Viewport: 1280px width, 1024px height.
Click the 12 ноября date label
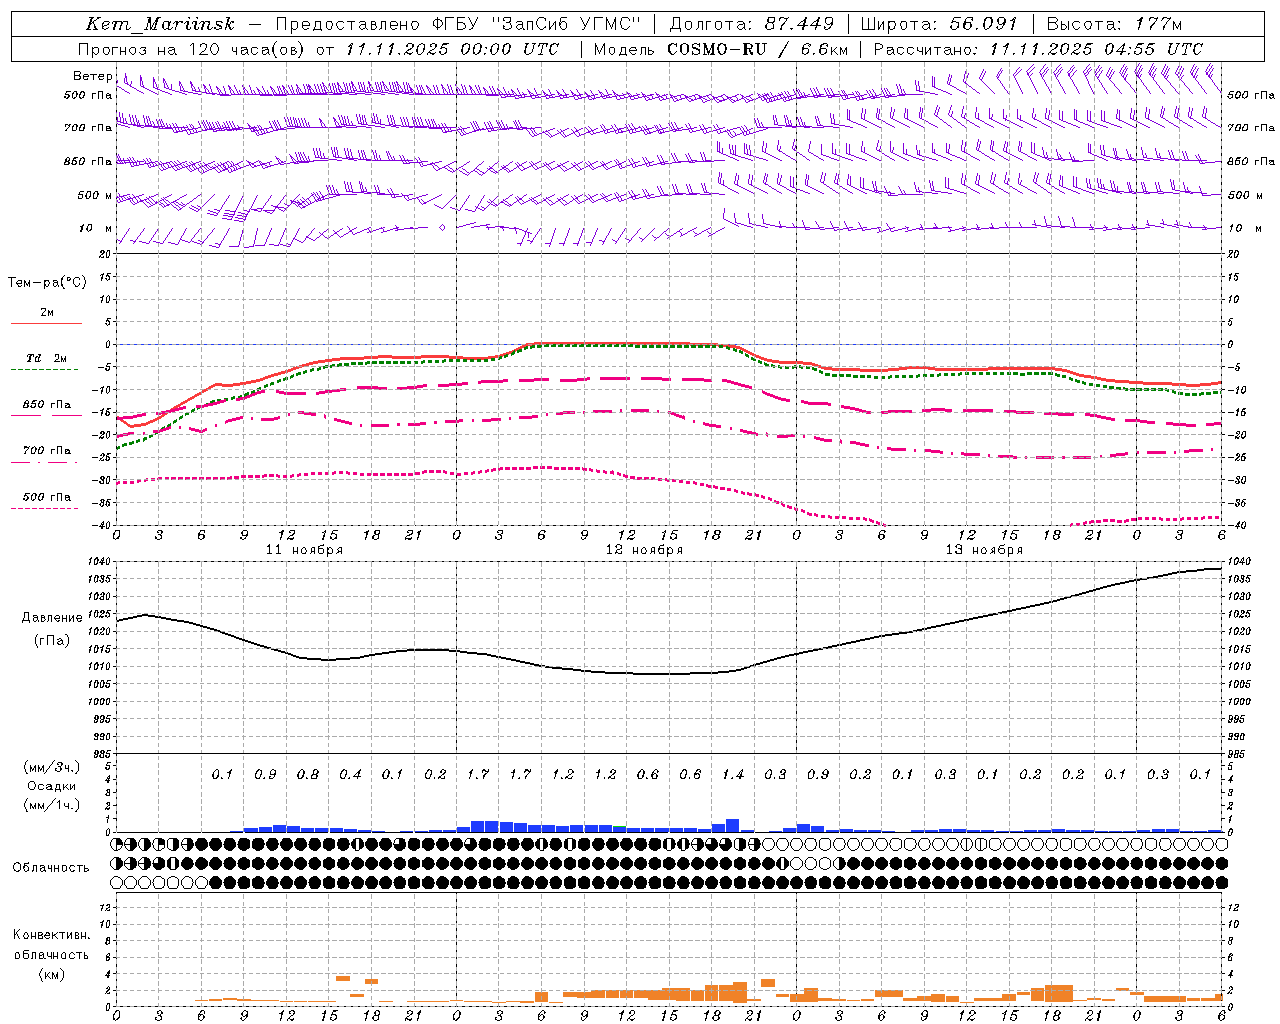point(644,550)
